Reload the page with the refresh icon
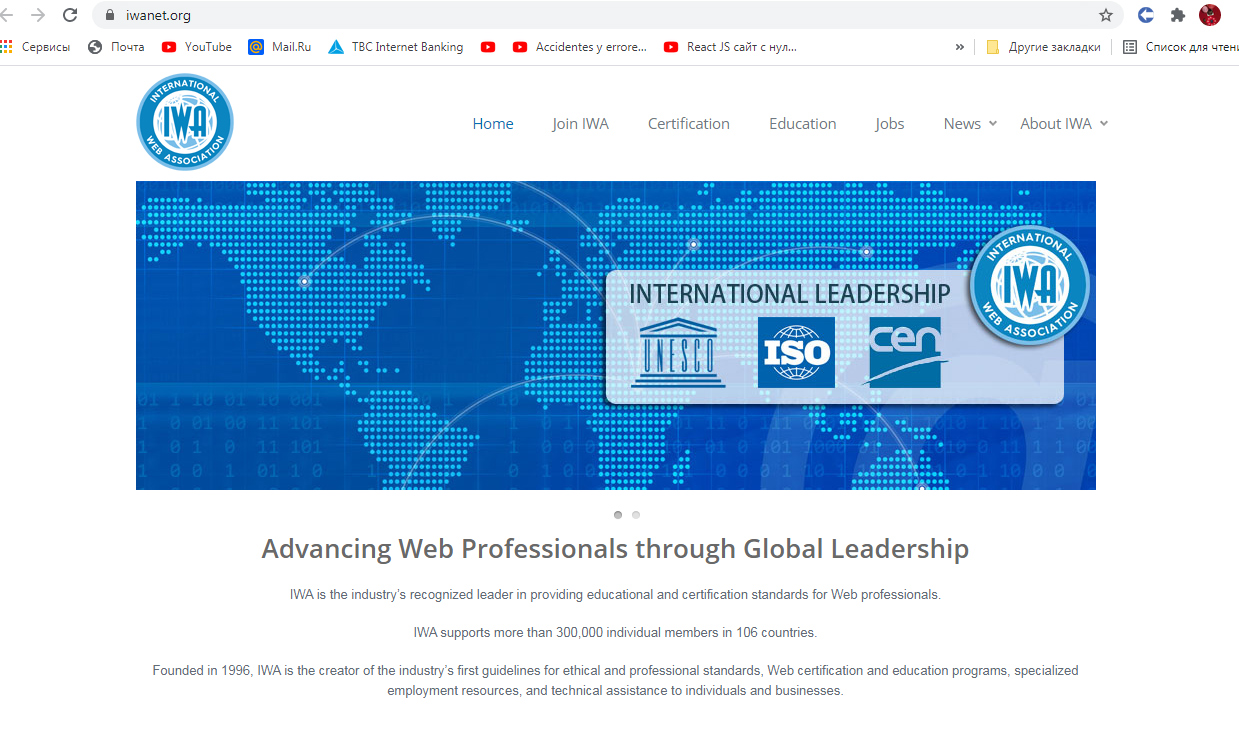The height and width of the screenshot is (730, 1239). coord(70,15)
